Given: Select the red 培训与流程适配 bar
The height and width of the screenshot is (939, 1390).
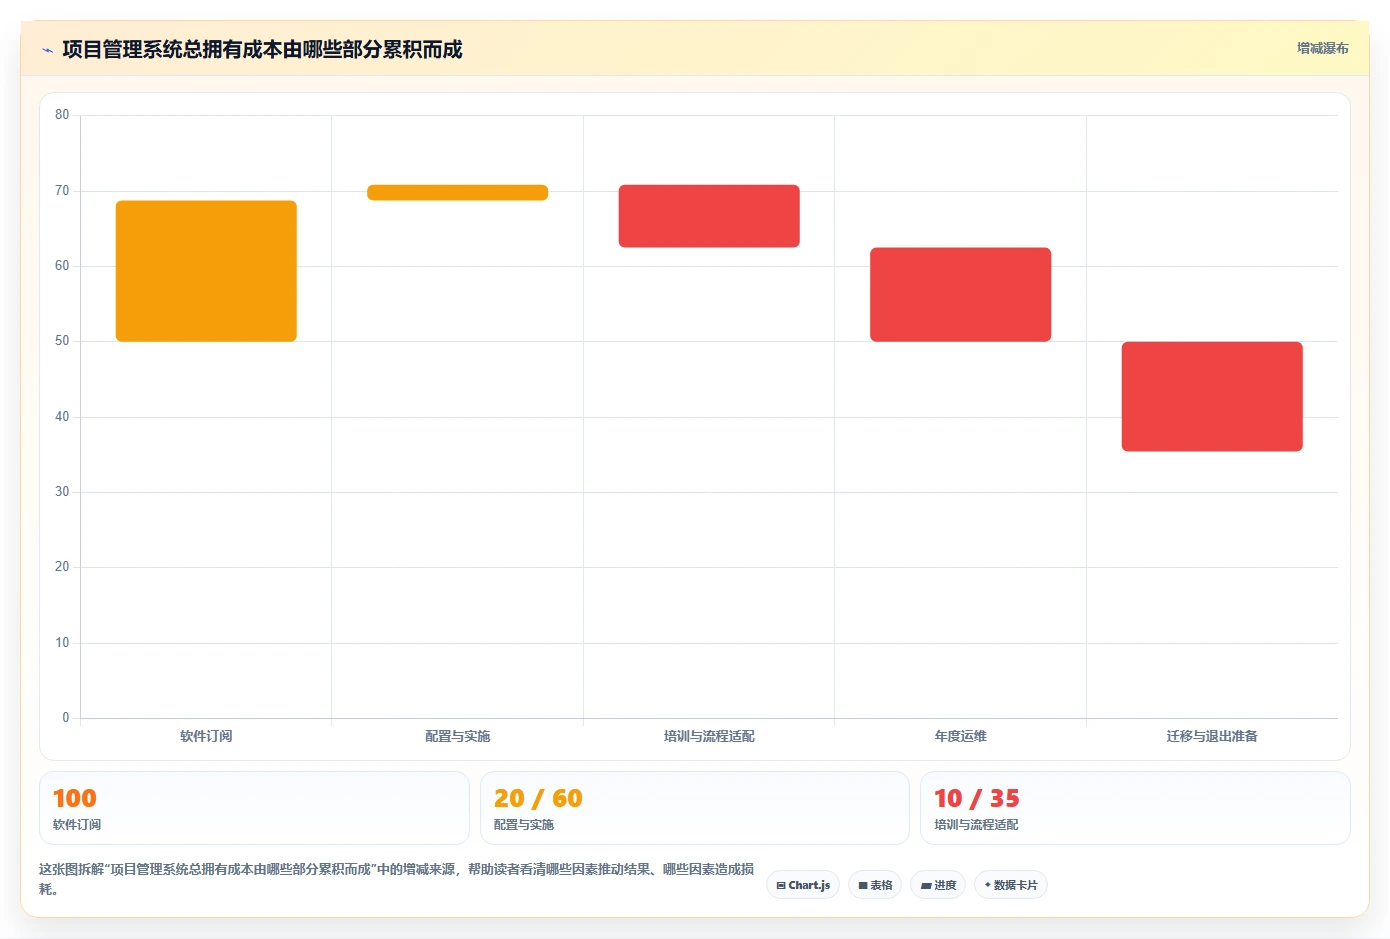Looking at the screenshot, I should click(x=709, y=216).
